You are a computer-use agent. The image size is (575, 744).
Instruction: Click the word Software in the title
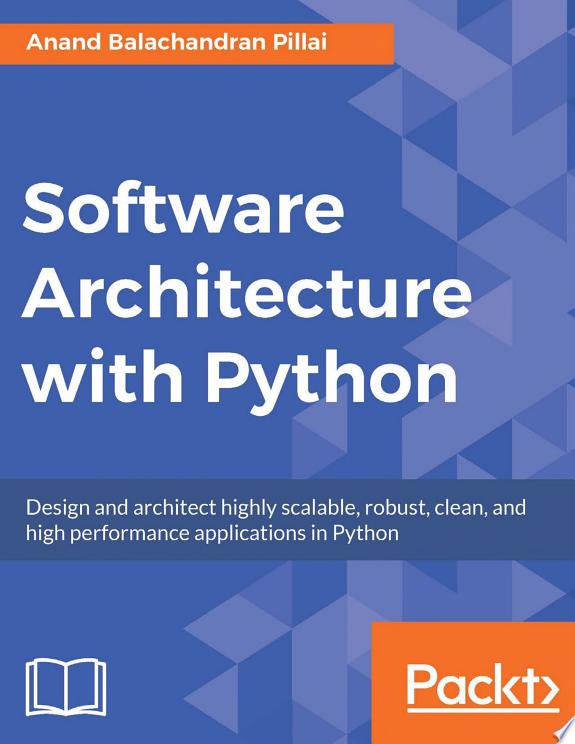tap(183, 207)
